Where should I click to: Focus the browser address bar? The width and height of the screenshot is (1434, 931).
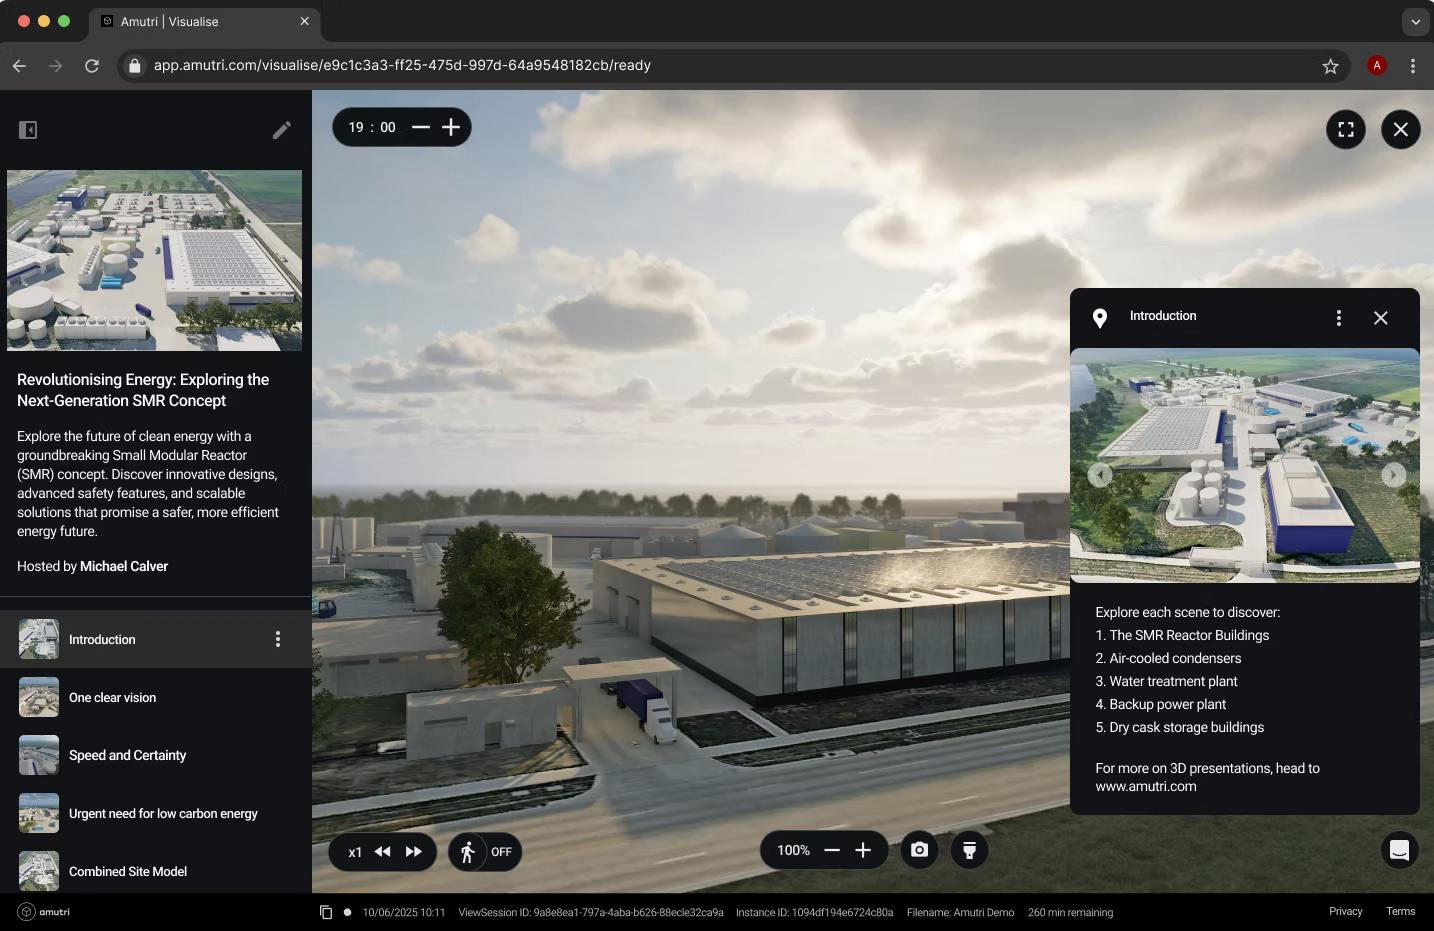click(733, 65)
